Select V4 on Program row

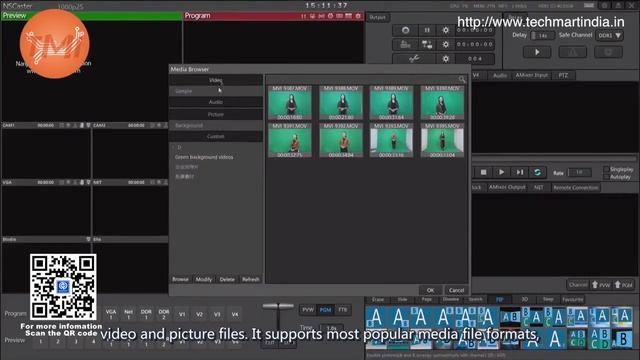tap(235, 314)
